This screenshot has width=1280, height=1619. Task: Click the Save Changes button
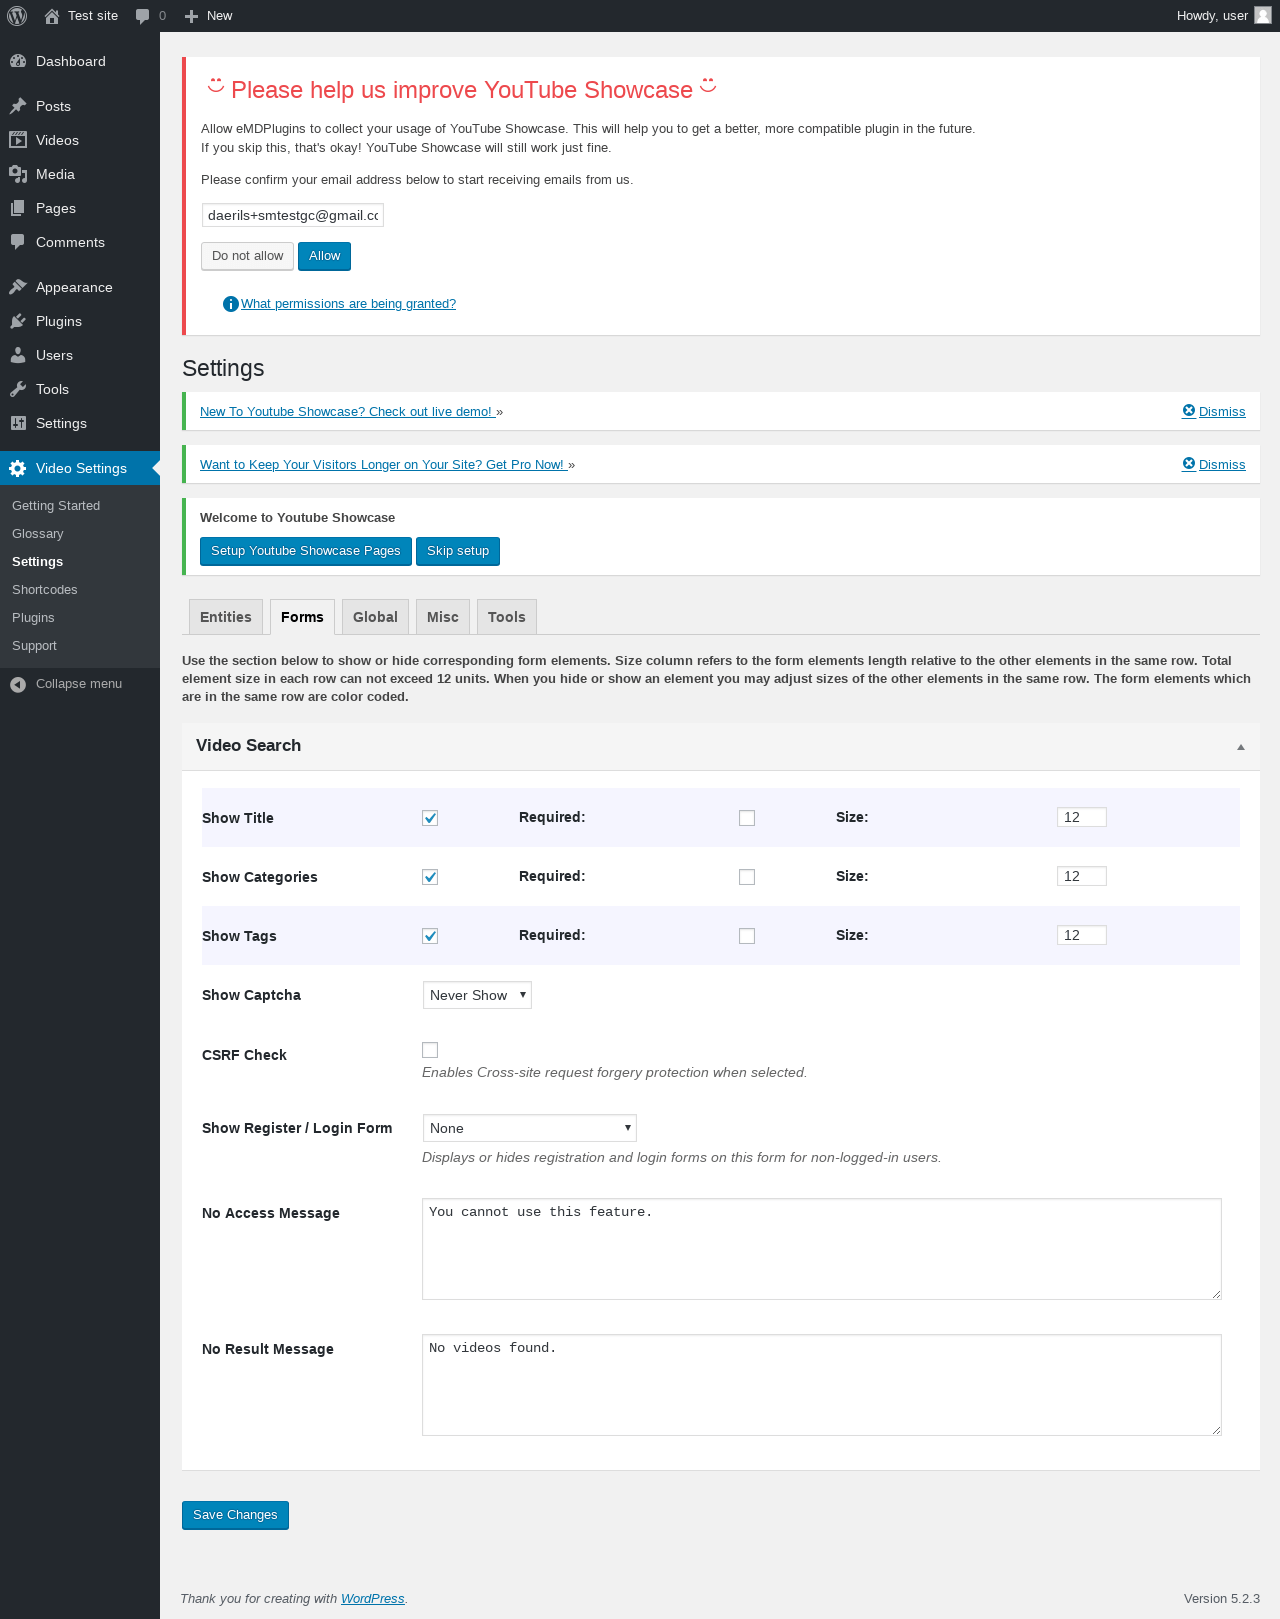(x=235, y=1515)
